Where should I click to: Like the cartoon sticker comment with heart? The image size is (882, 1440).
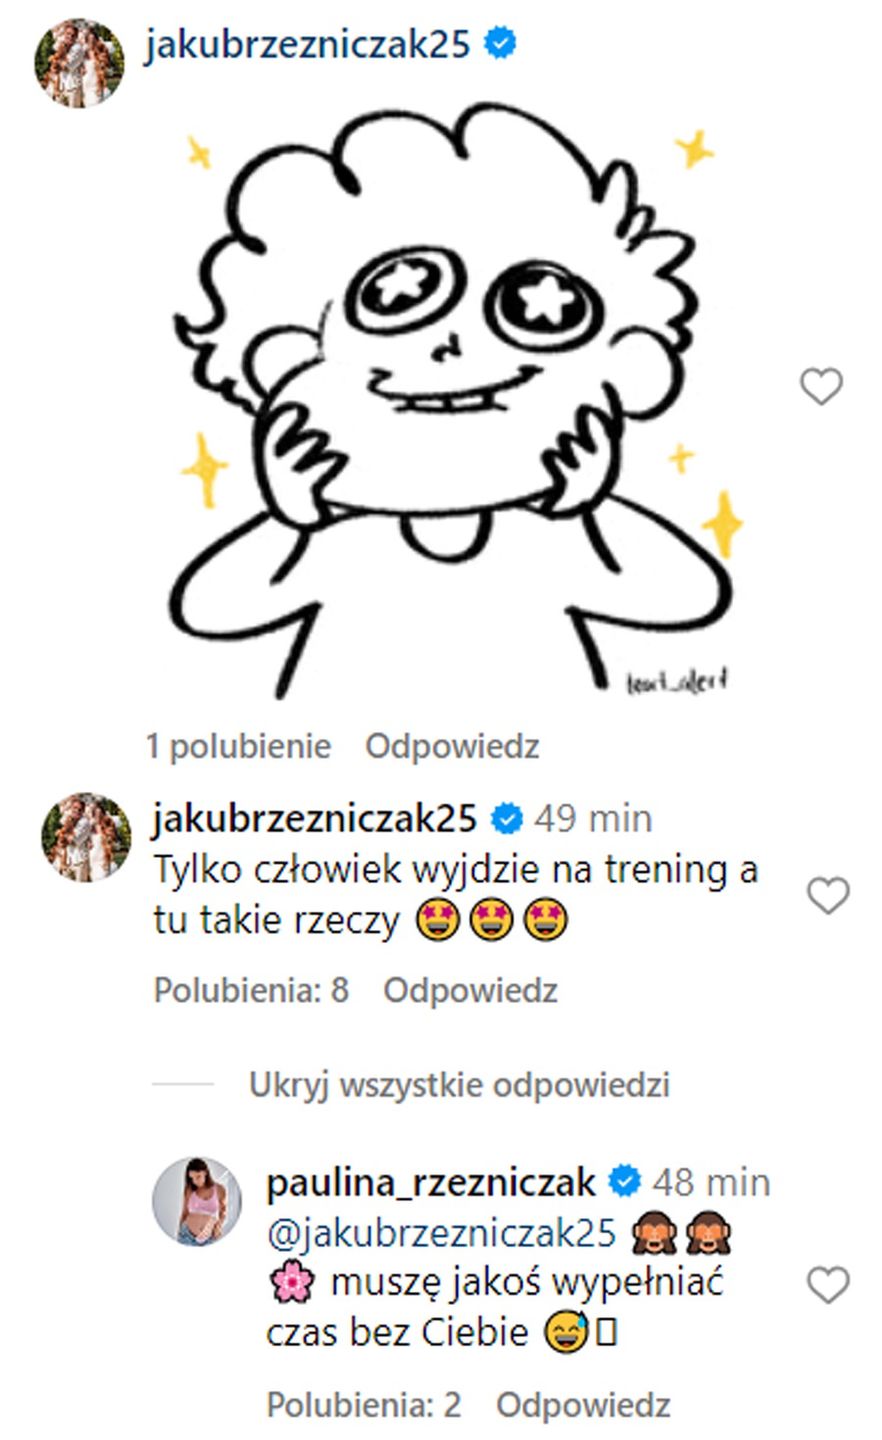pyautogui.click(x=821, y=386)
